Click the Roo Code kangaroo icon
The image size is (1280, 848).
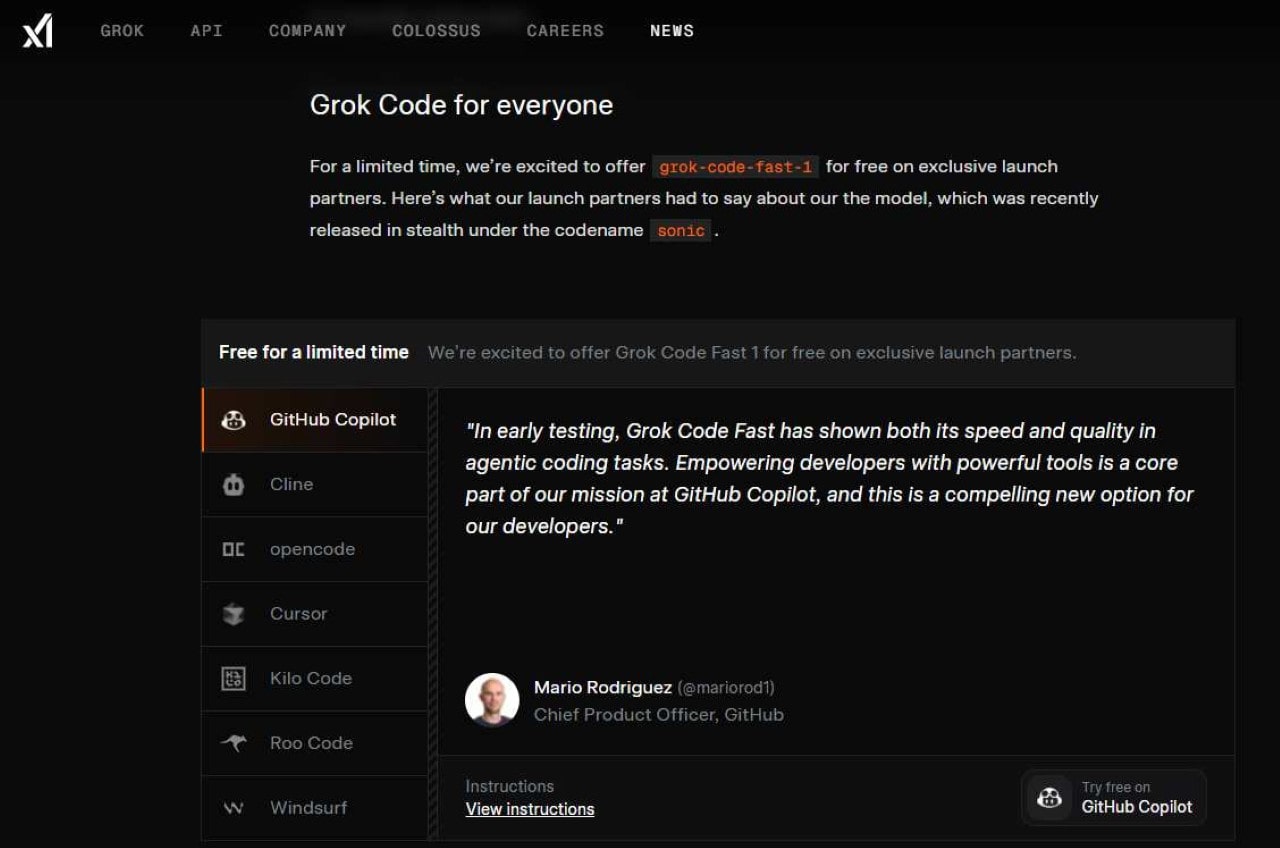click(233, 743)
